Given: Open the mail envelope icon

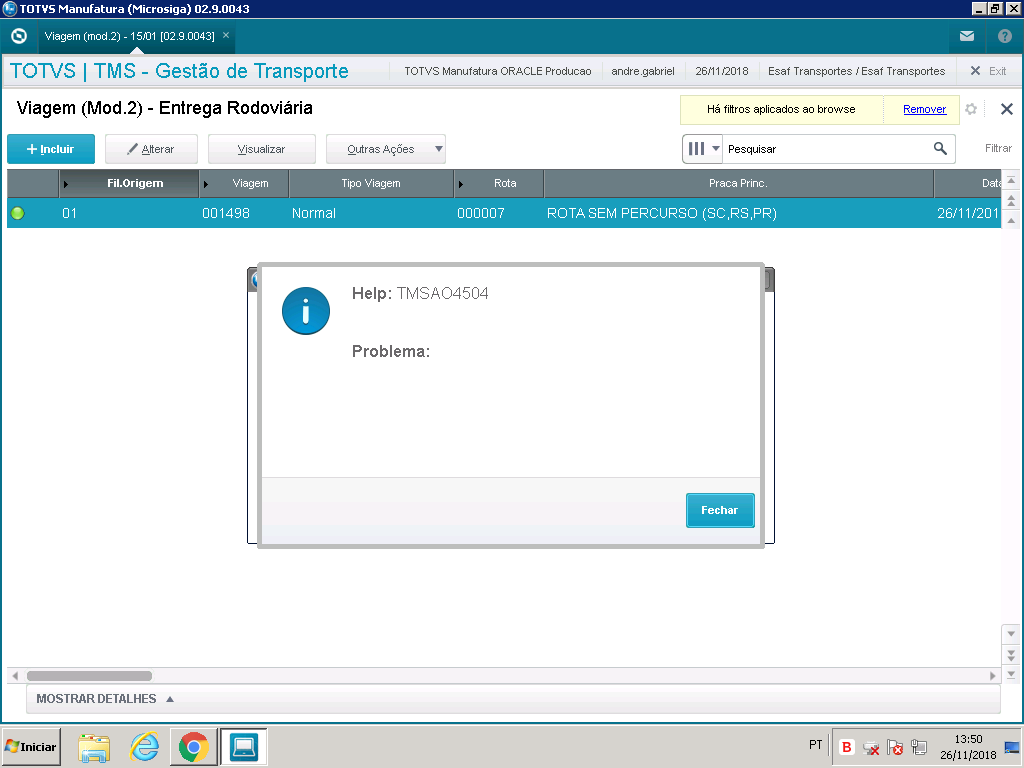Looking at the screenshot, I should (x=967, y=36).
